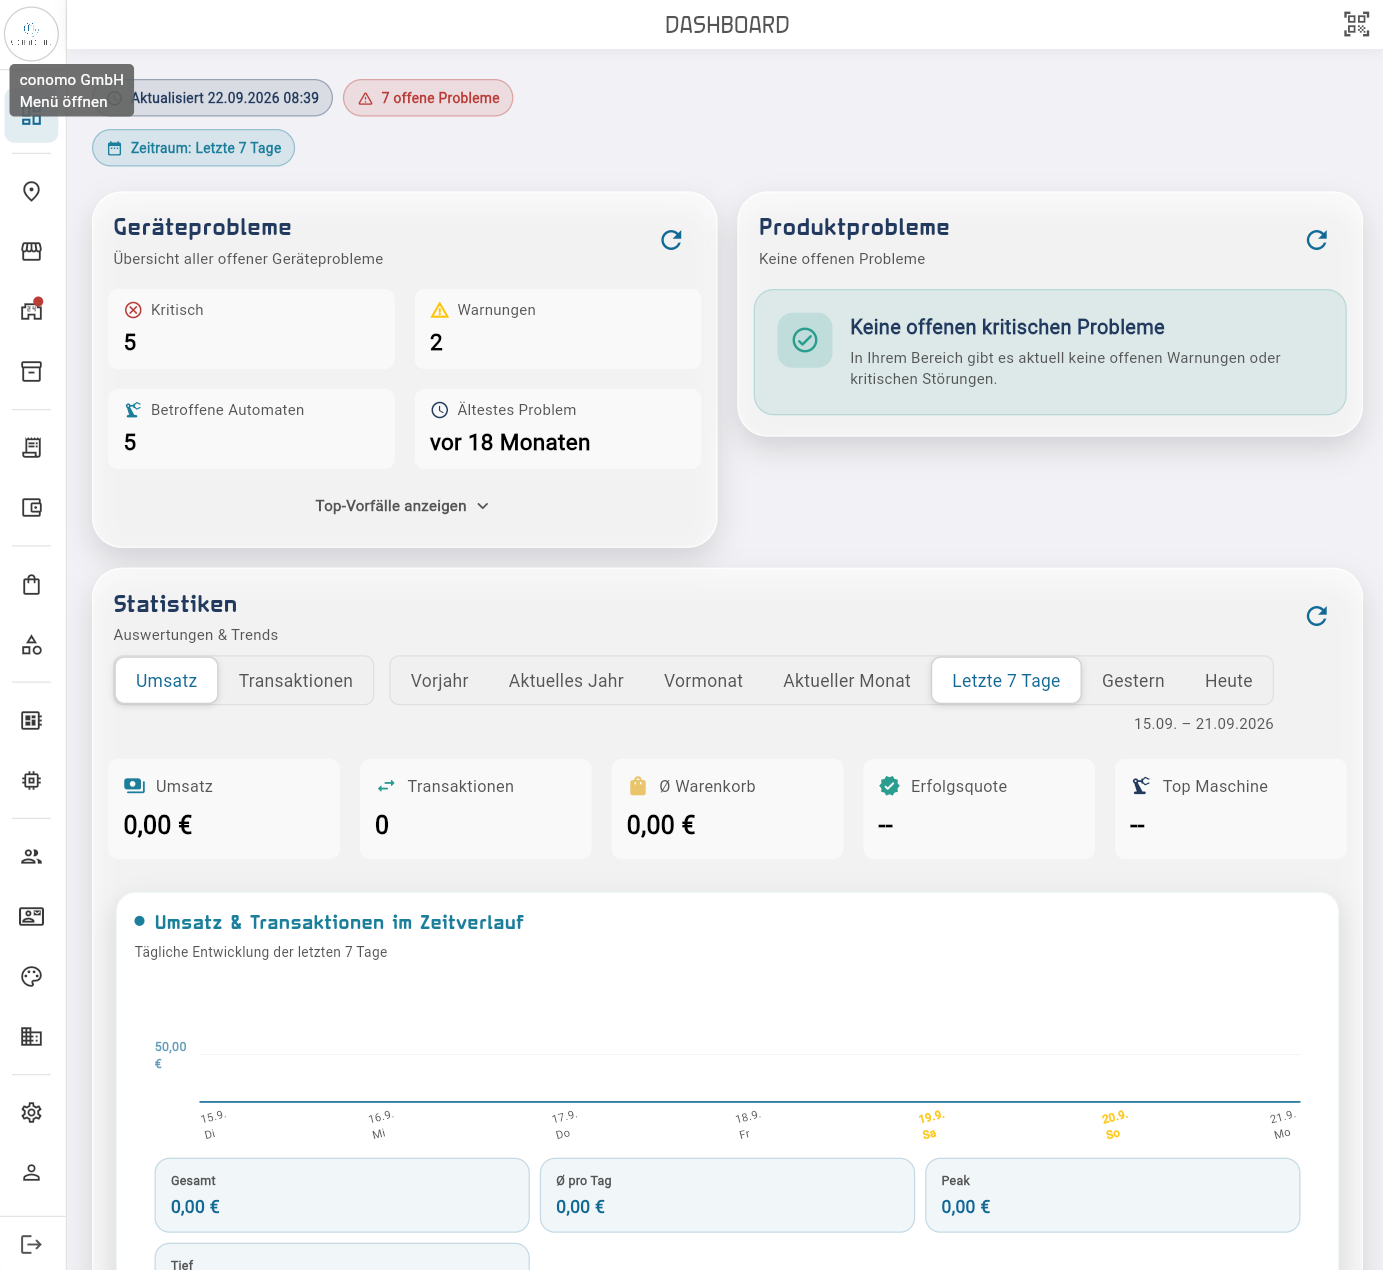Select the Vorjahr period
1383x1270 pixels.
pyautogui.click(x=440, y=681)
